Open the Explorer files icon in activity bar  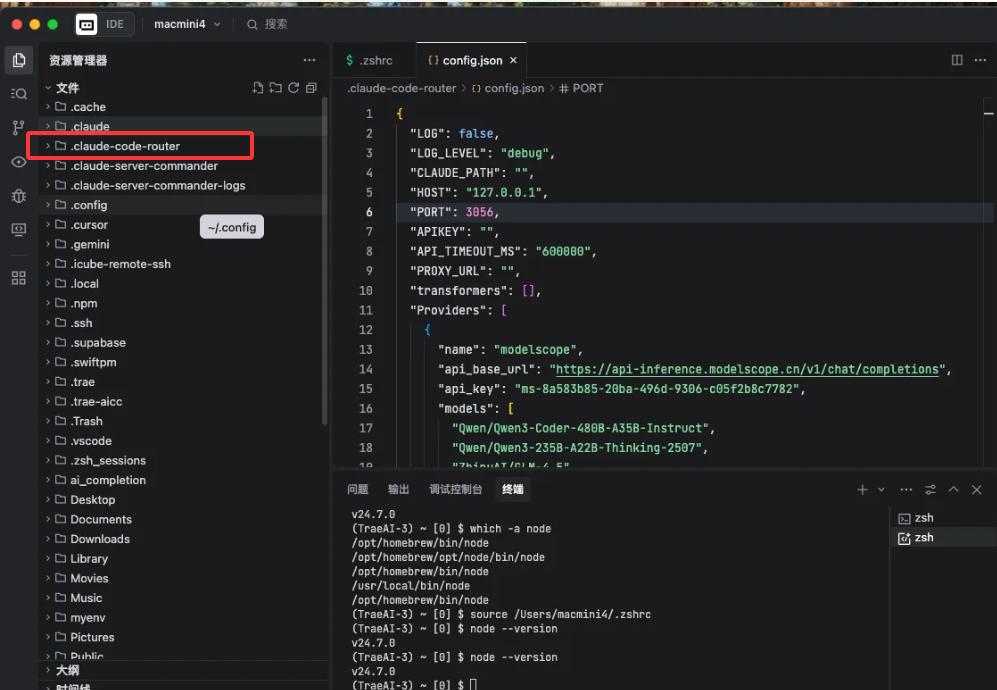19,60
